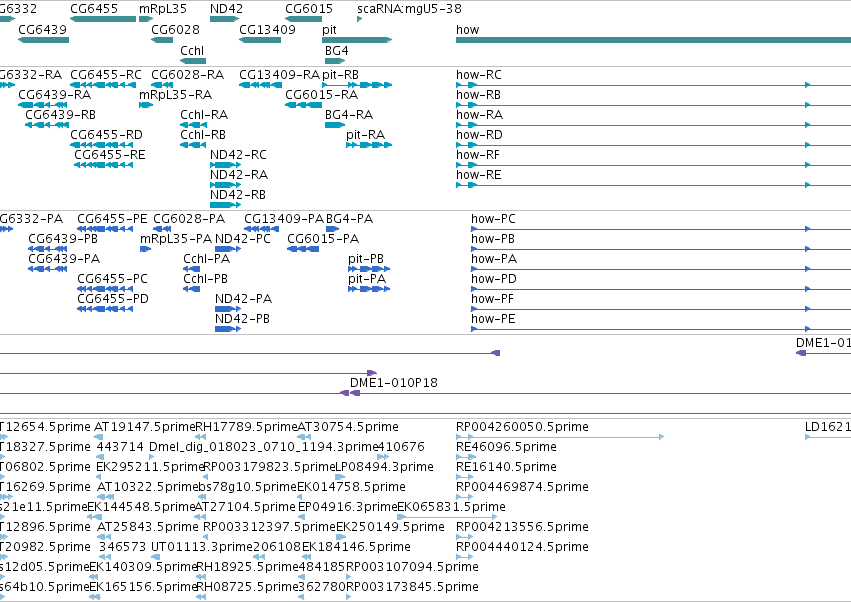Select the CG6455-RE transcript
This screenshot has width=851, height=602.
(104, 165)
